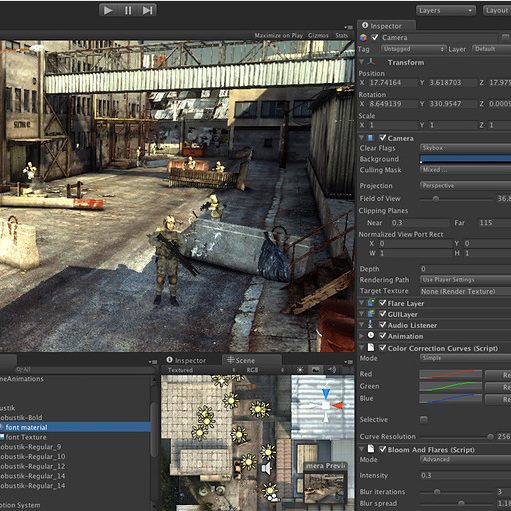The height and width of the screenshot is (511, 511).
Task: Disable Color Correction Curves script checkbox
Action: click(383, 348)
